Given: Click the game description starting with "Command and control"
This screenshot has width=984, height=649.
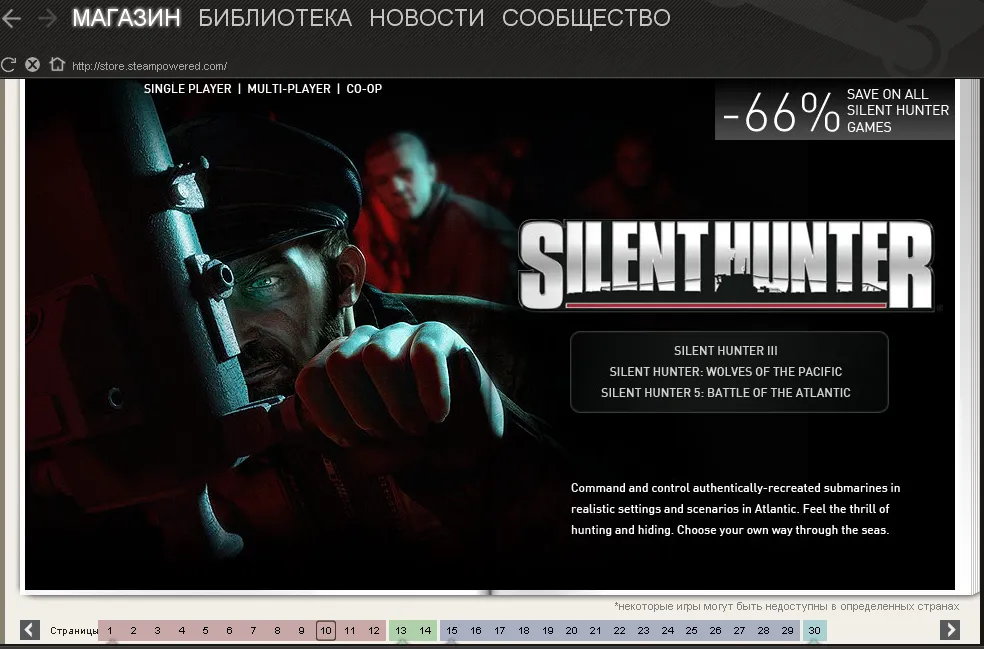Looking at the screenshot, I should 735,509.
